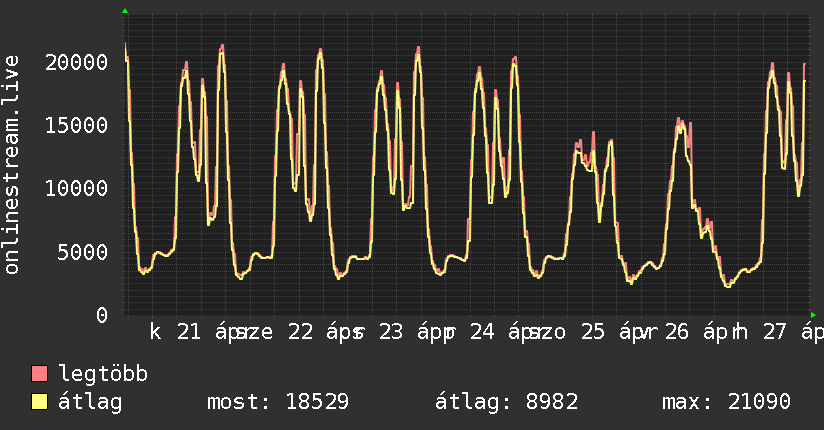The image size is (824, 430).
Task: Click the 'k' weekday label on x-axis
Action: [x=155, y=332]
